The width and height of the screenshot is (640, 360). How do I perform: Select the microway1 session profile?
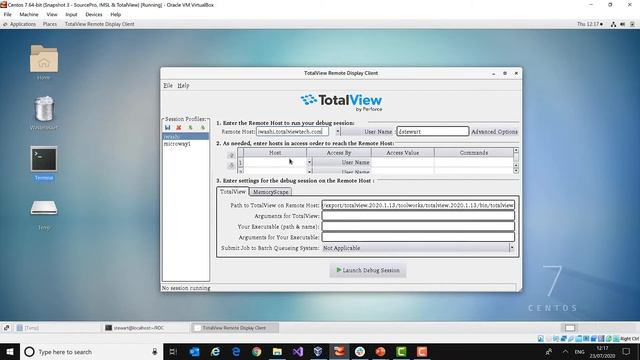coord(186,144)
